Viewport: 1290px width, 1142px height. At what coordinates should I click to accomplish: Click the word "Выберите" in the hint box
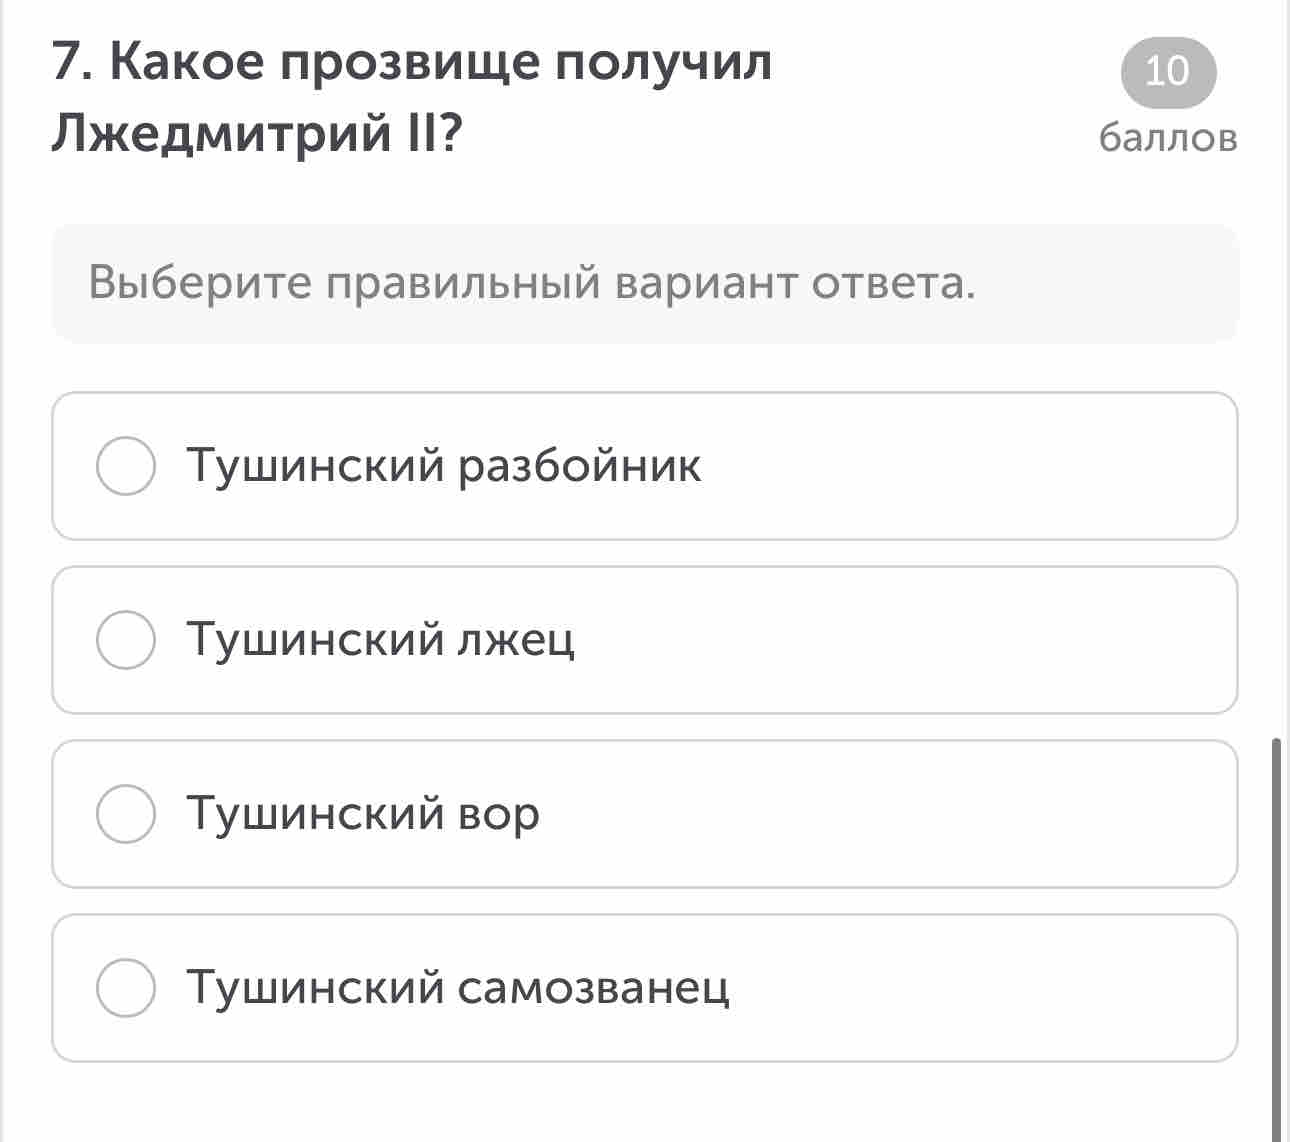(x=200, y=283)
